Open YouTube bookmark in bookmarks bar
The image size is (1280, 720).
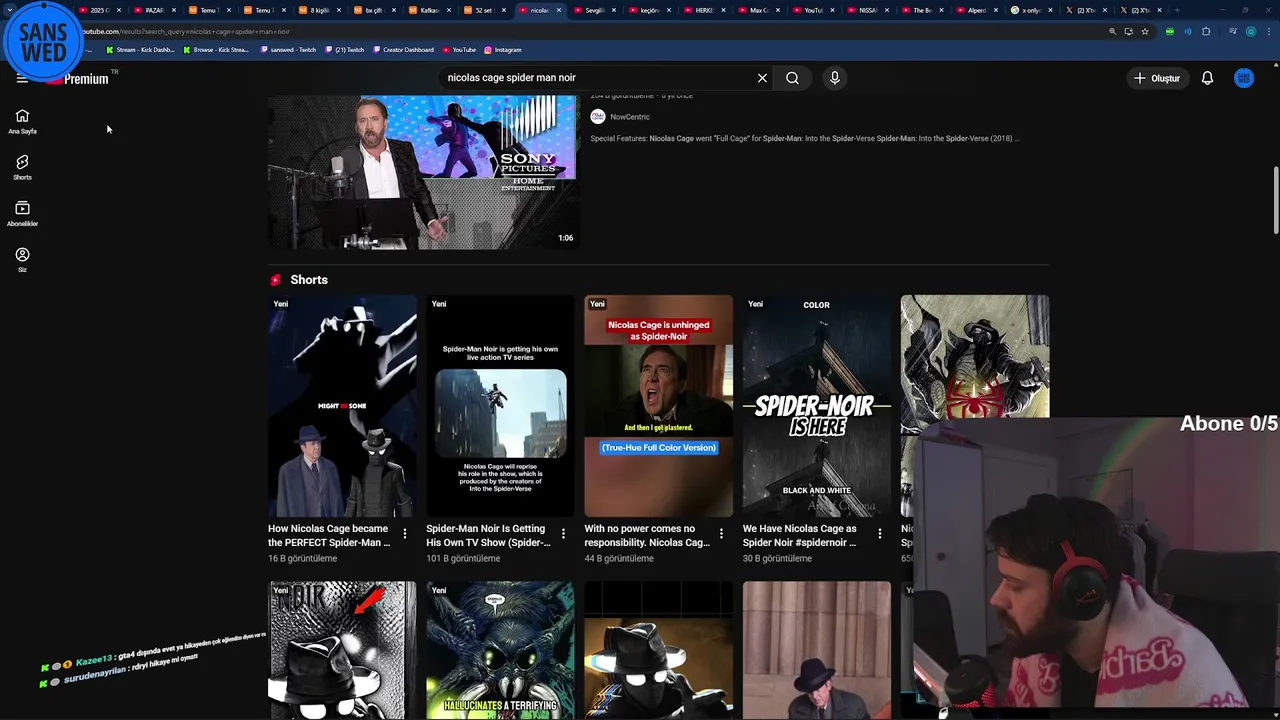[459, 49]
